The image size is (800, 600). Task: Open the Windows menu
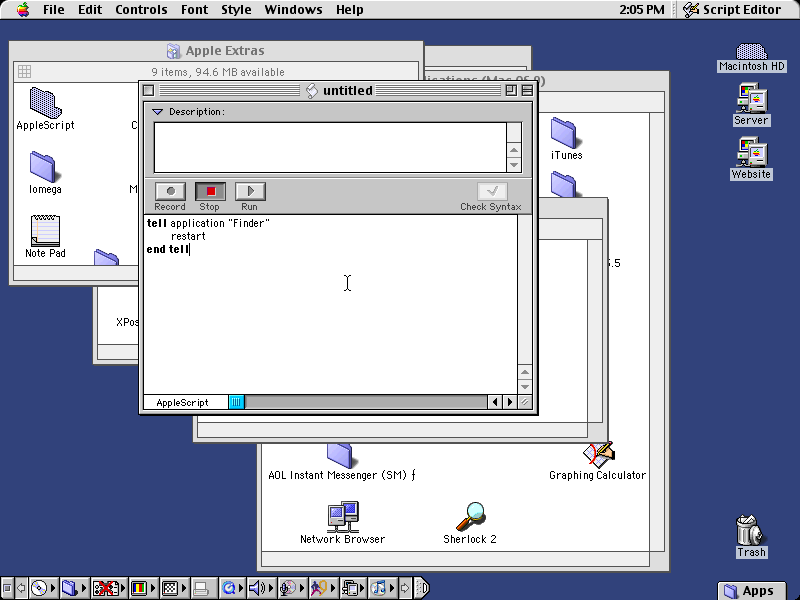point(293,10)
